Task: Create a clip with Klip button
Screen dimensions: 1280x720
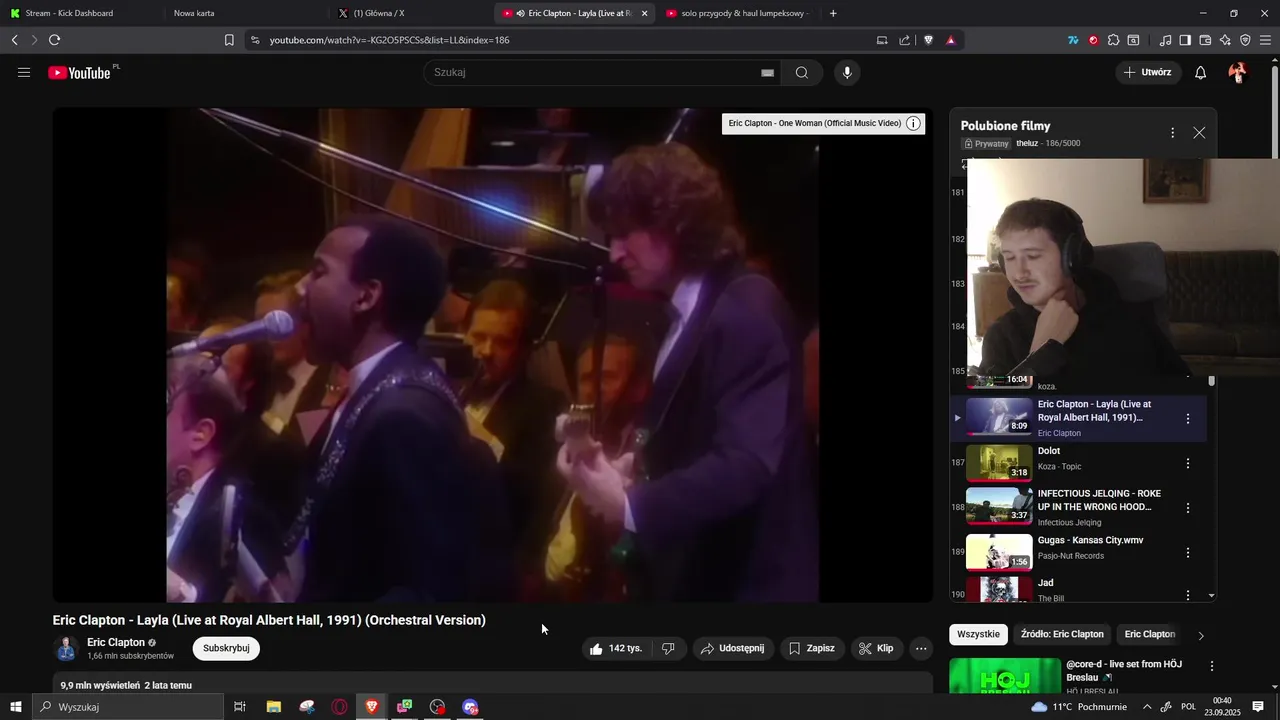Action: tap(876, 648)
